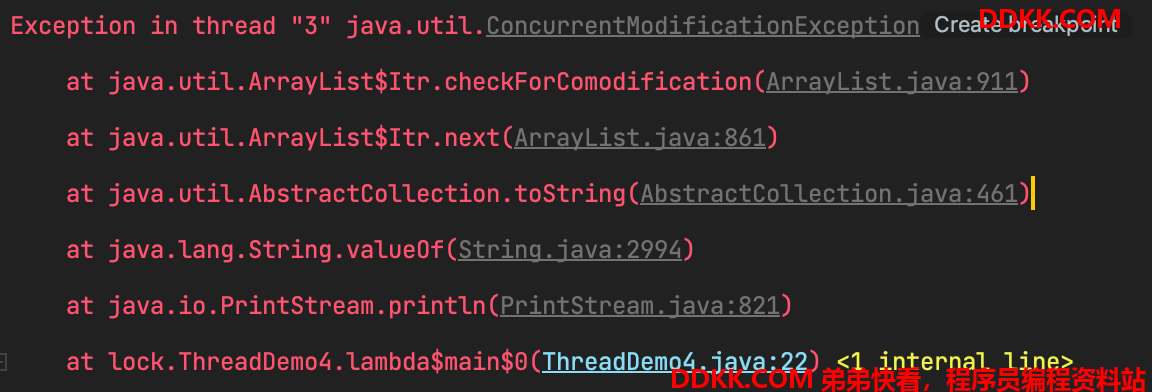Open ThreadDemo4.java:22 source link
The width and height of the screenshot is (1152, 392).
674,362
